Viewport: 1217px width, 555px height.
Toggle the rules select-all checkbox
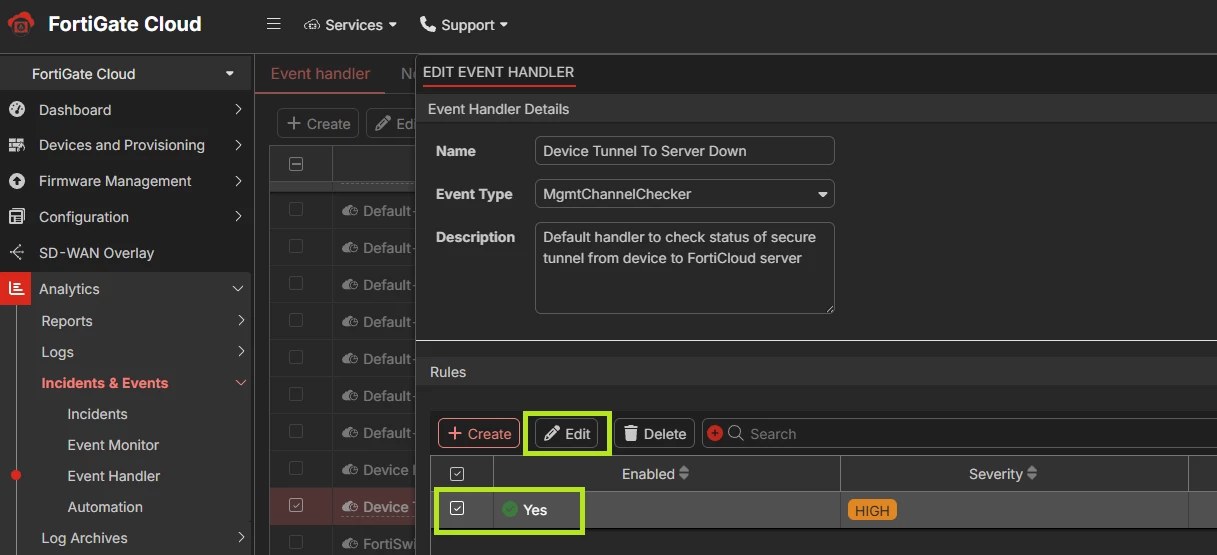click(x=457, y=474)
